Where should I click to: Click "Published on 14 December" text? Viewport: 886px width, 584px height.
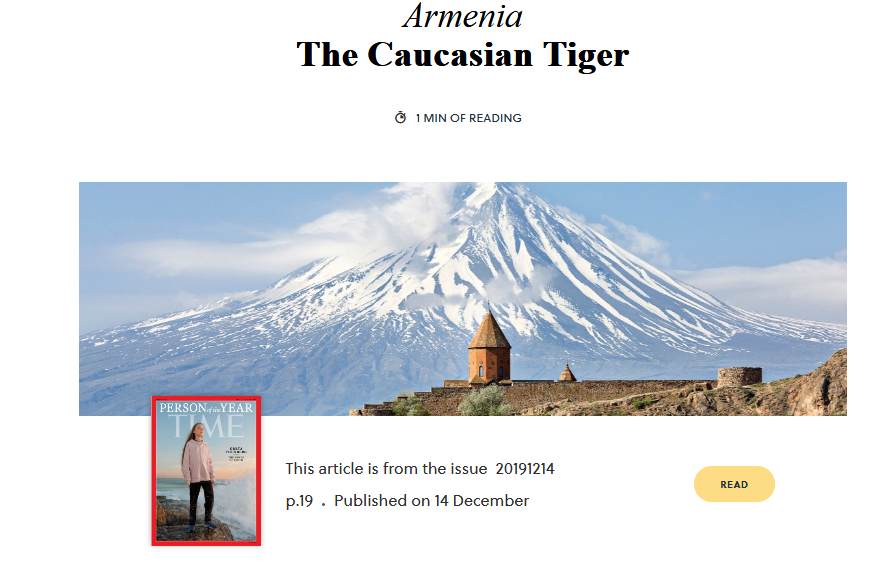click(431, 501)
